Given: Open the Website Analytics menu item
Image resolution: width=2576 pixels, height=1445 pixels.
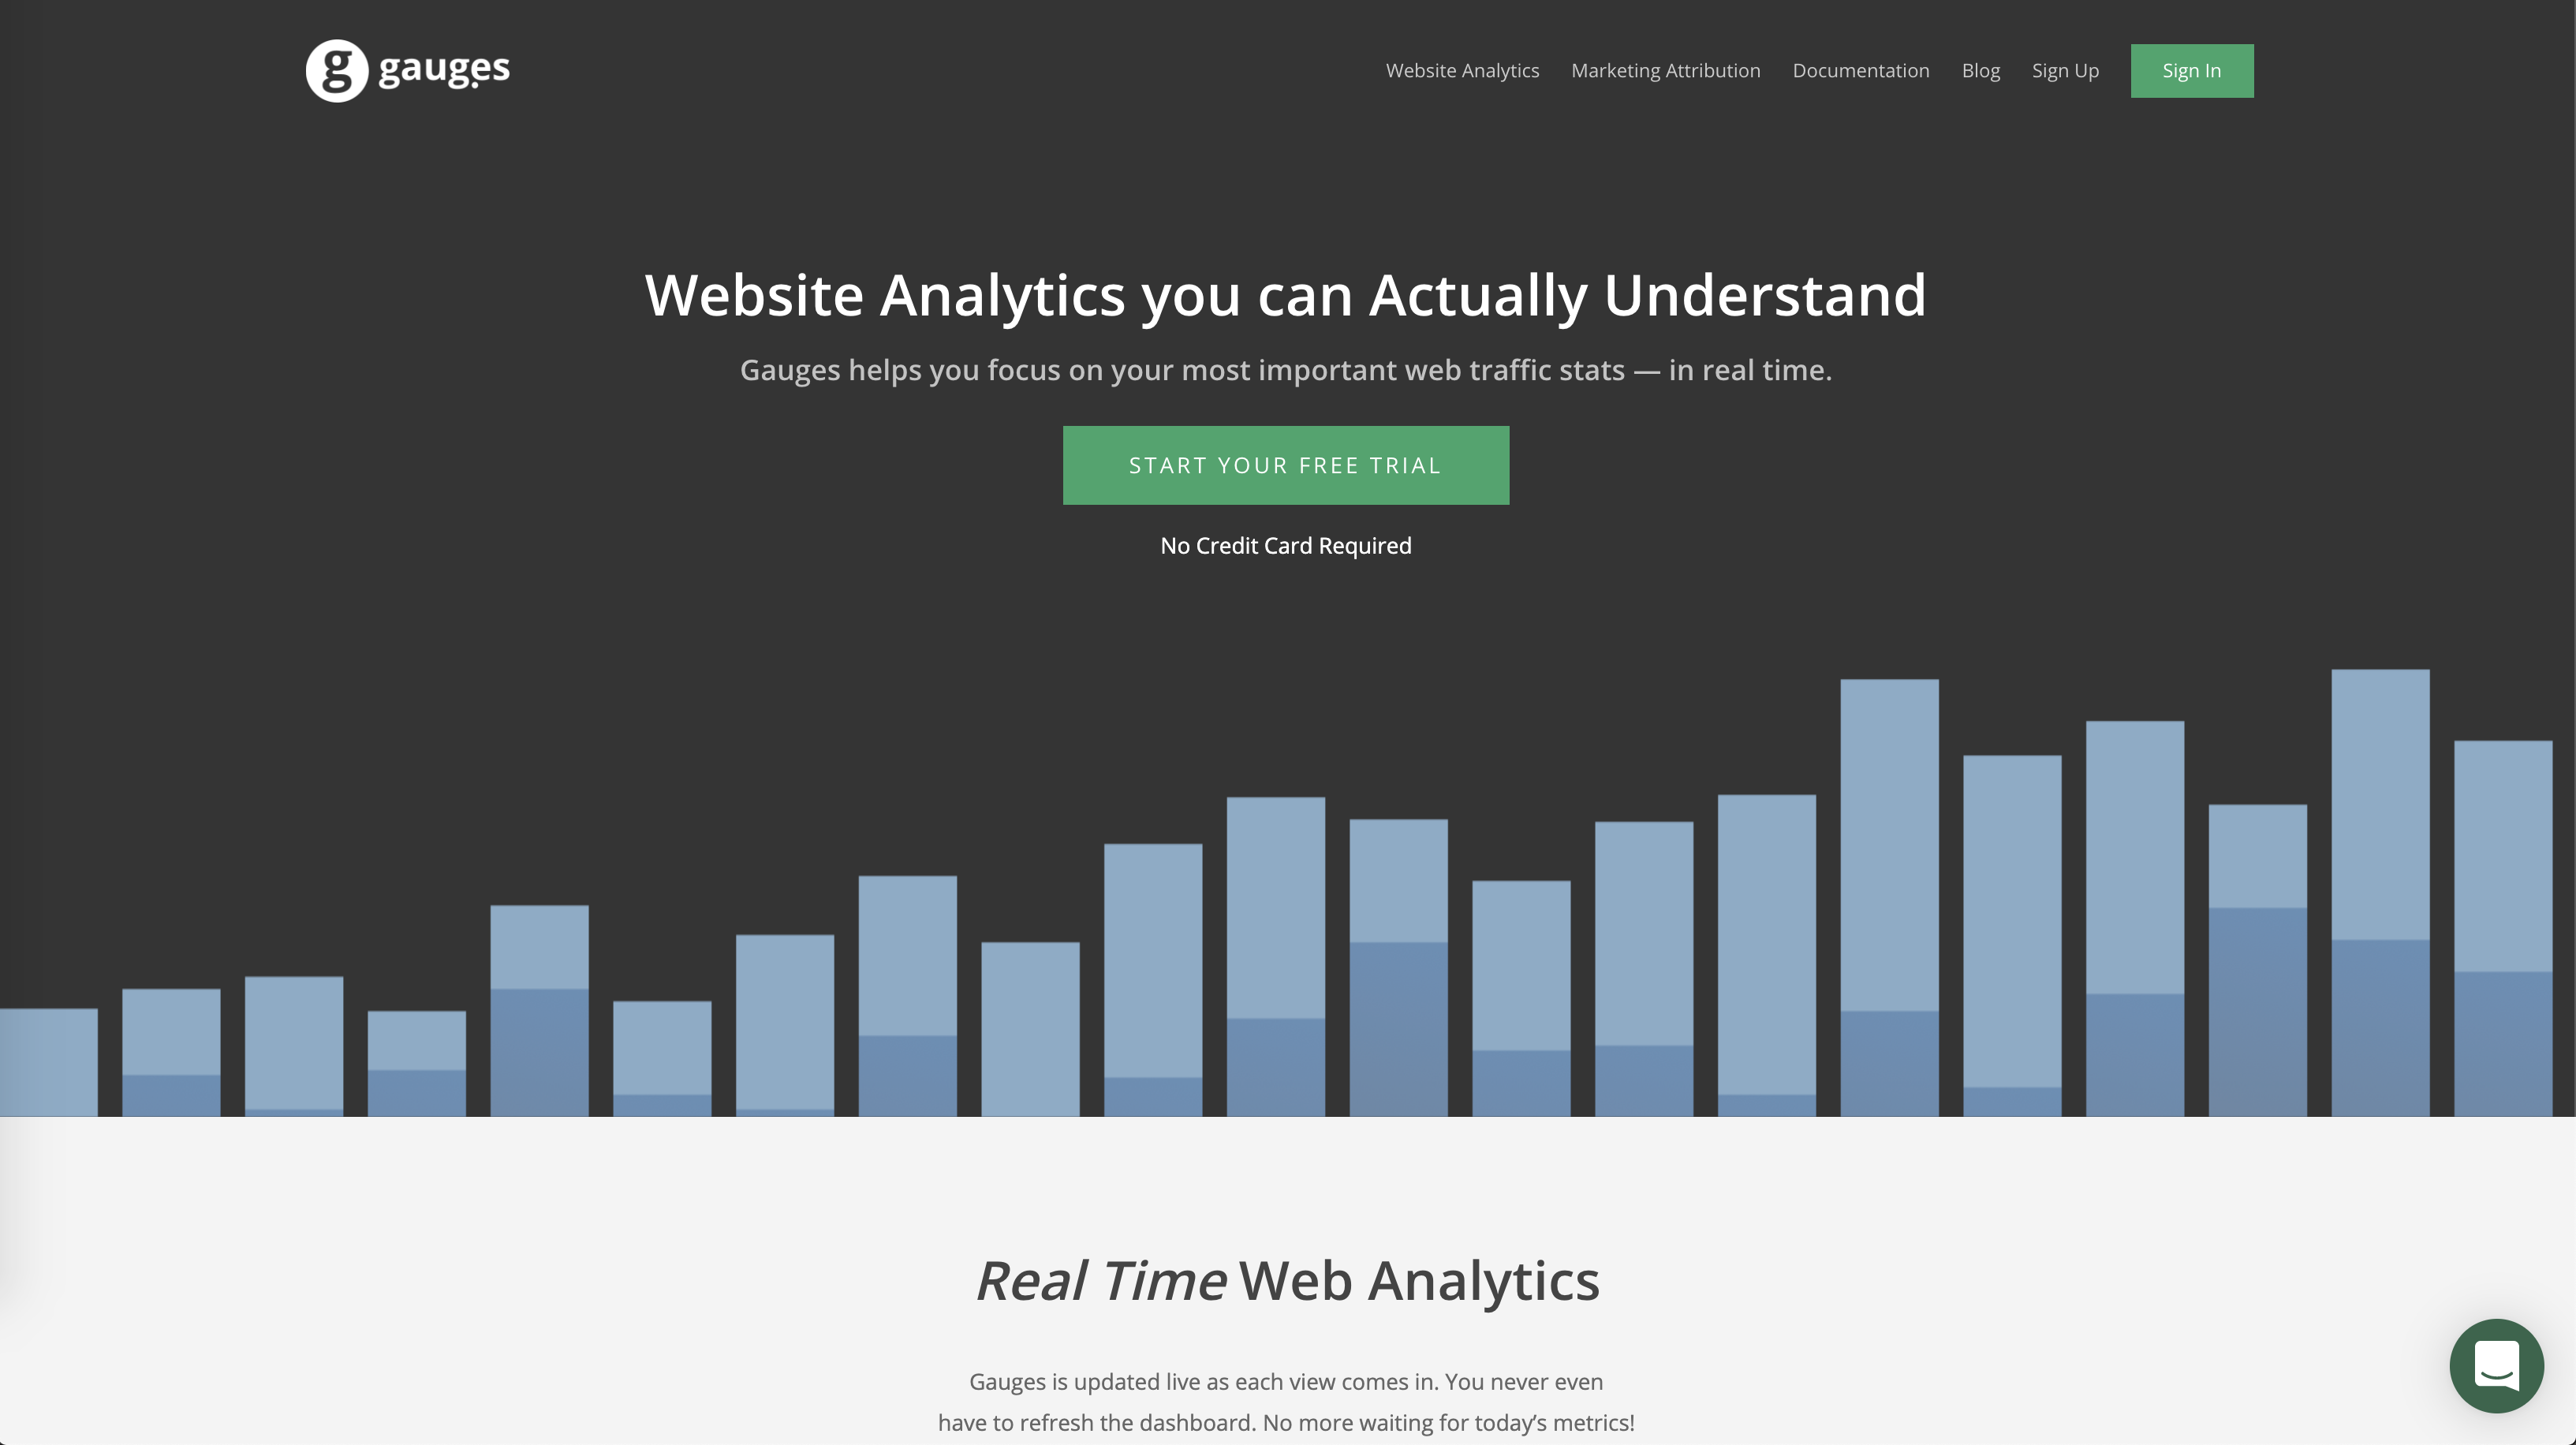Looking at the screenshot, I should pos(1462,69).
